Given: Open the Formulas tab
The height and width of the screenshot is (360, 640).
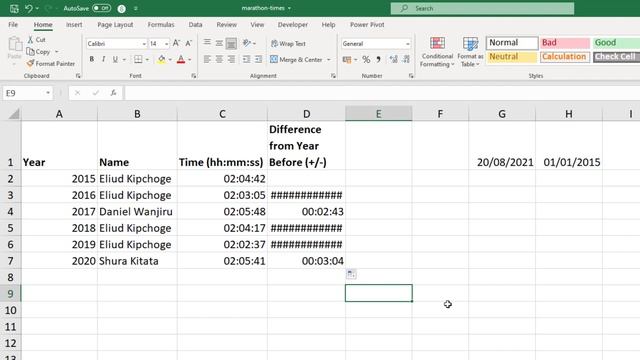Looking at the screenshot, I should point(161,24).
